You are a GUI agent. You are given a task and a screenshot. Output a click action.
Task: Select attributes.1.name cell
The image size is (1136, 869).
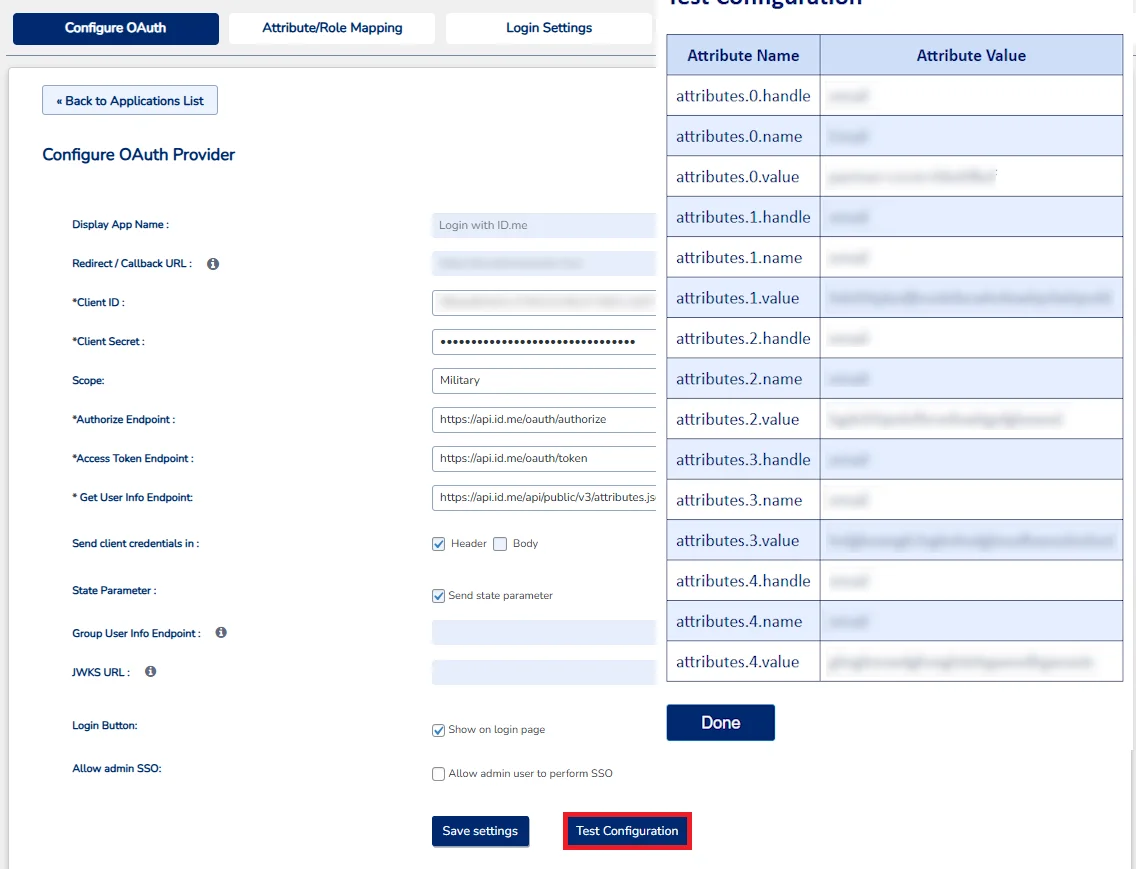tap(743, 257)
